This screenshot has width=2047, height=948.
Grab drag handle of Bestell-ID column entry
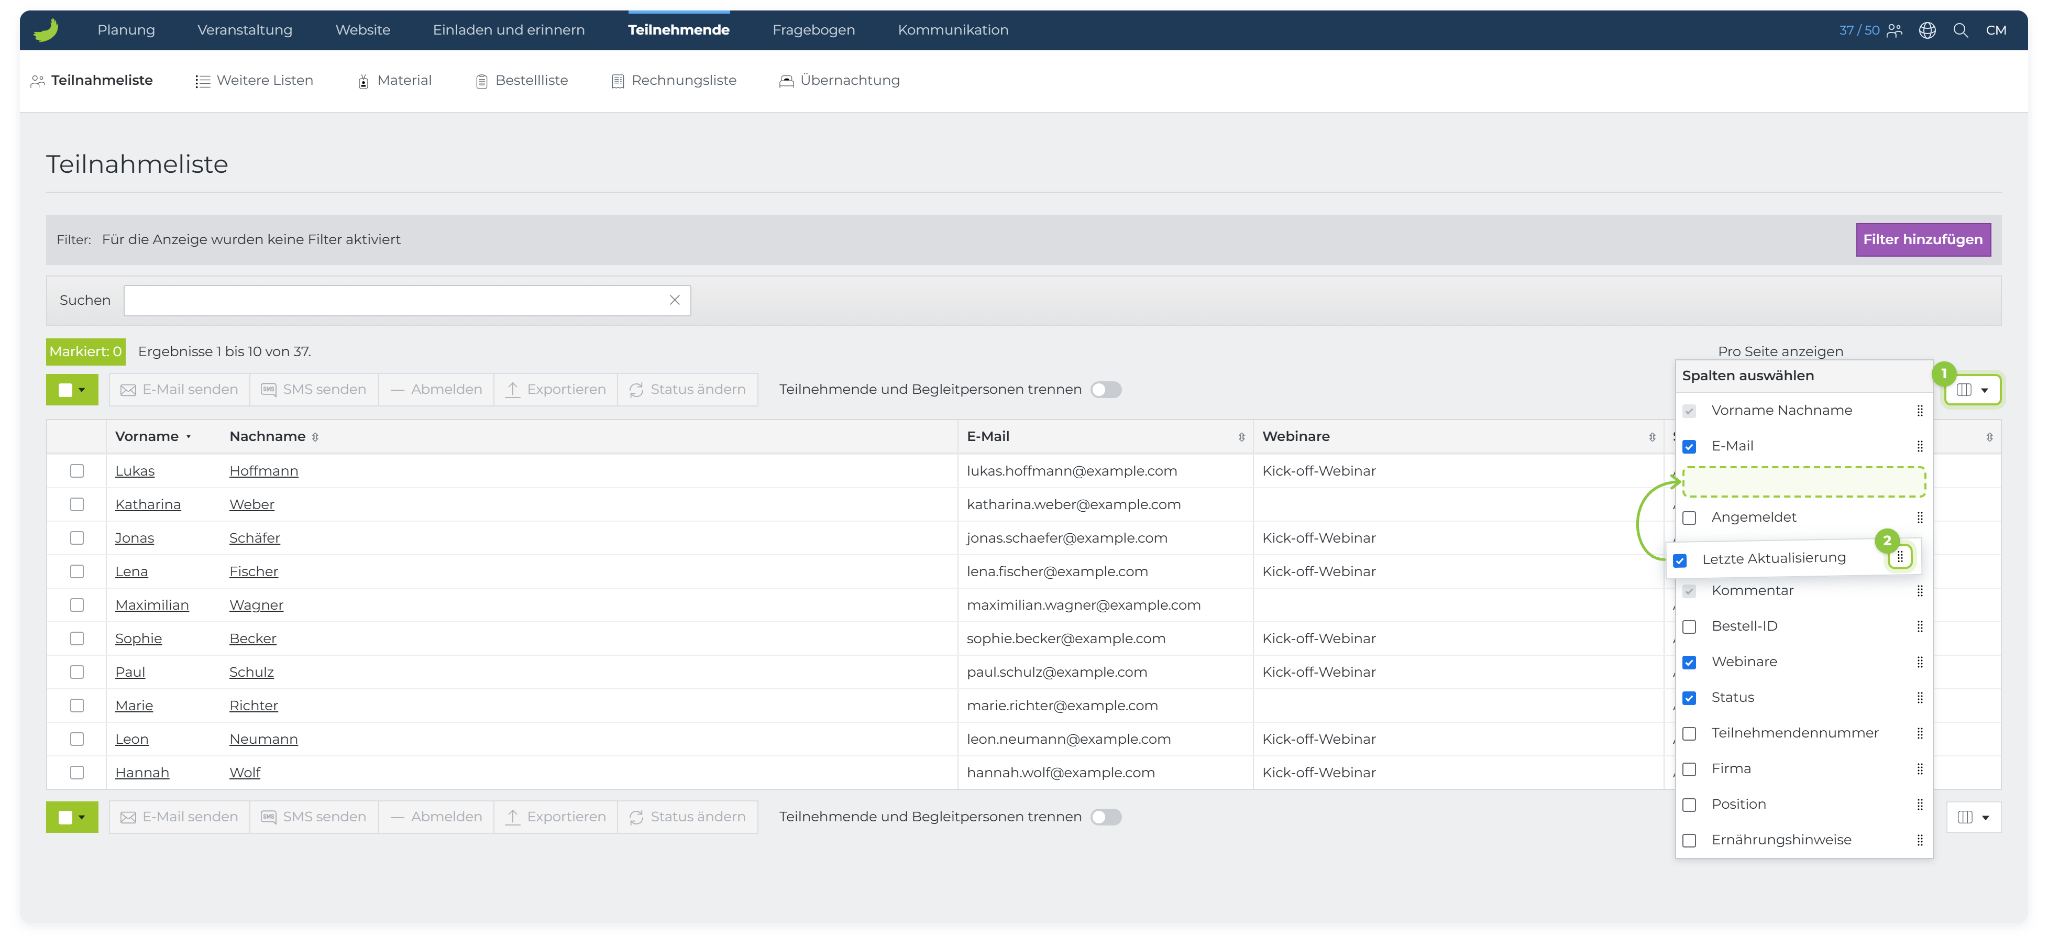point(1919,627)
